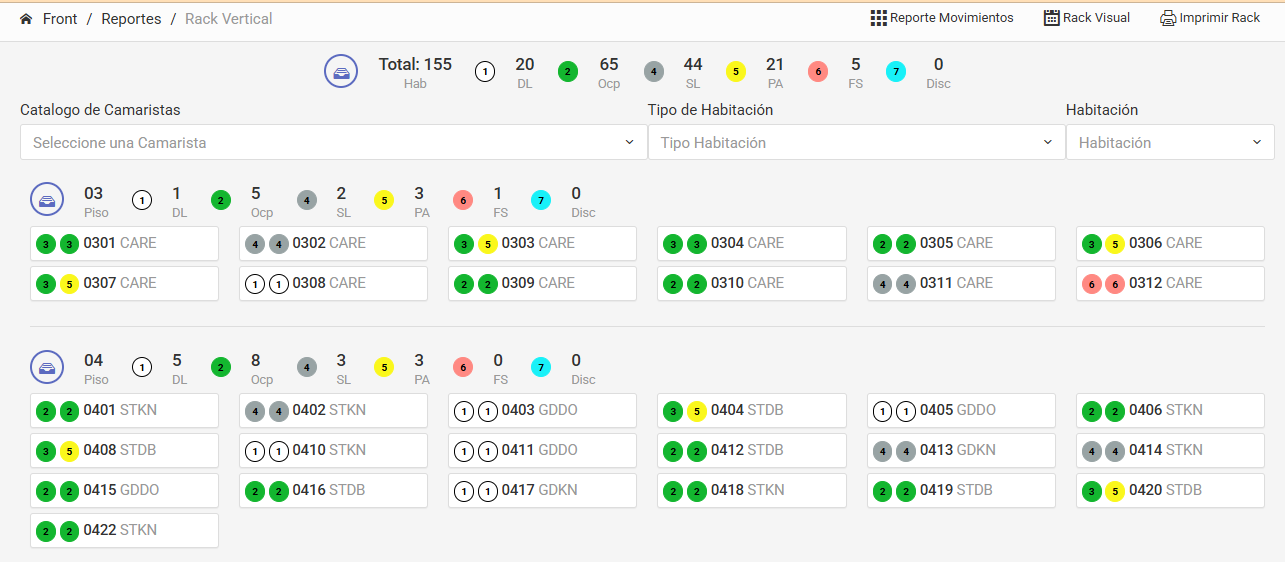Open room 0312 CARE card
Image resolution: width=1285 pixels, height=562 pixels.
pyautogui.click(x=1170, y=283)
